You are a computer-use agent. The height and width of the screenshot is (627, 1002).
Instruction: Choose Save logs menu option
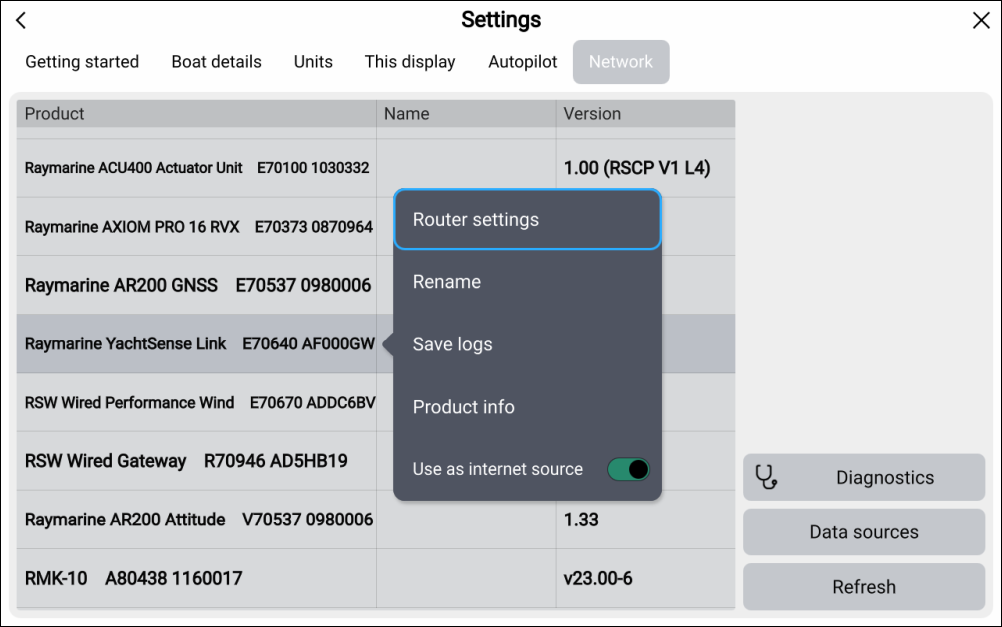(527, 344)
